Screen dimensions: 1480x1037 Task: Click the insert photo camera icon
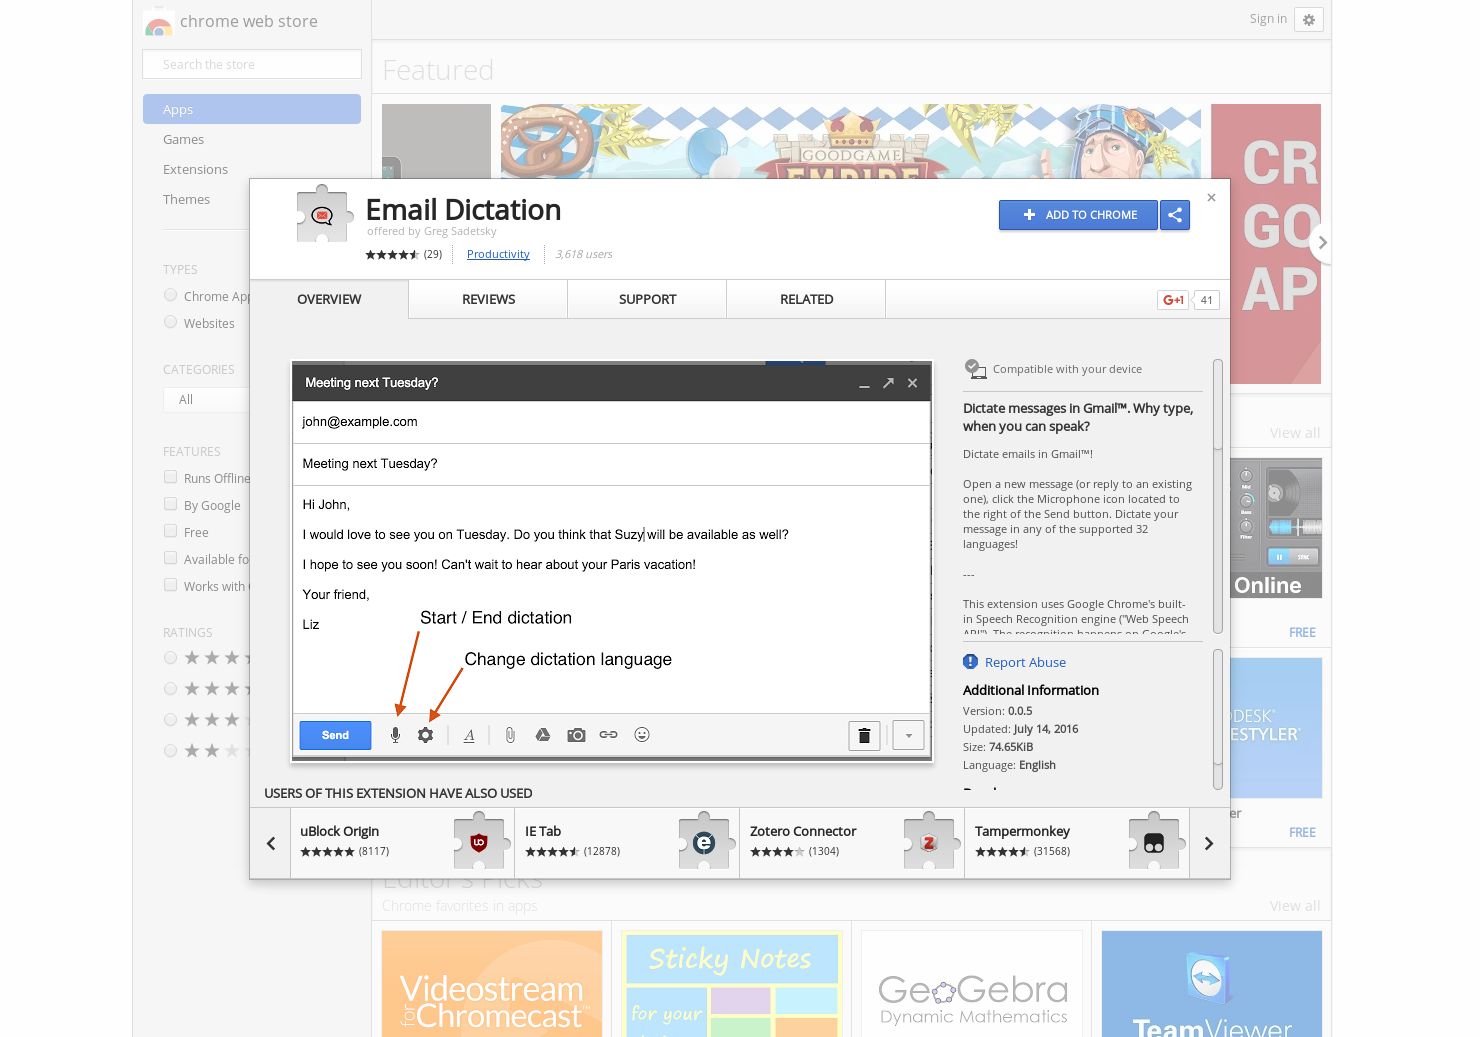tap(576, 734)
